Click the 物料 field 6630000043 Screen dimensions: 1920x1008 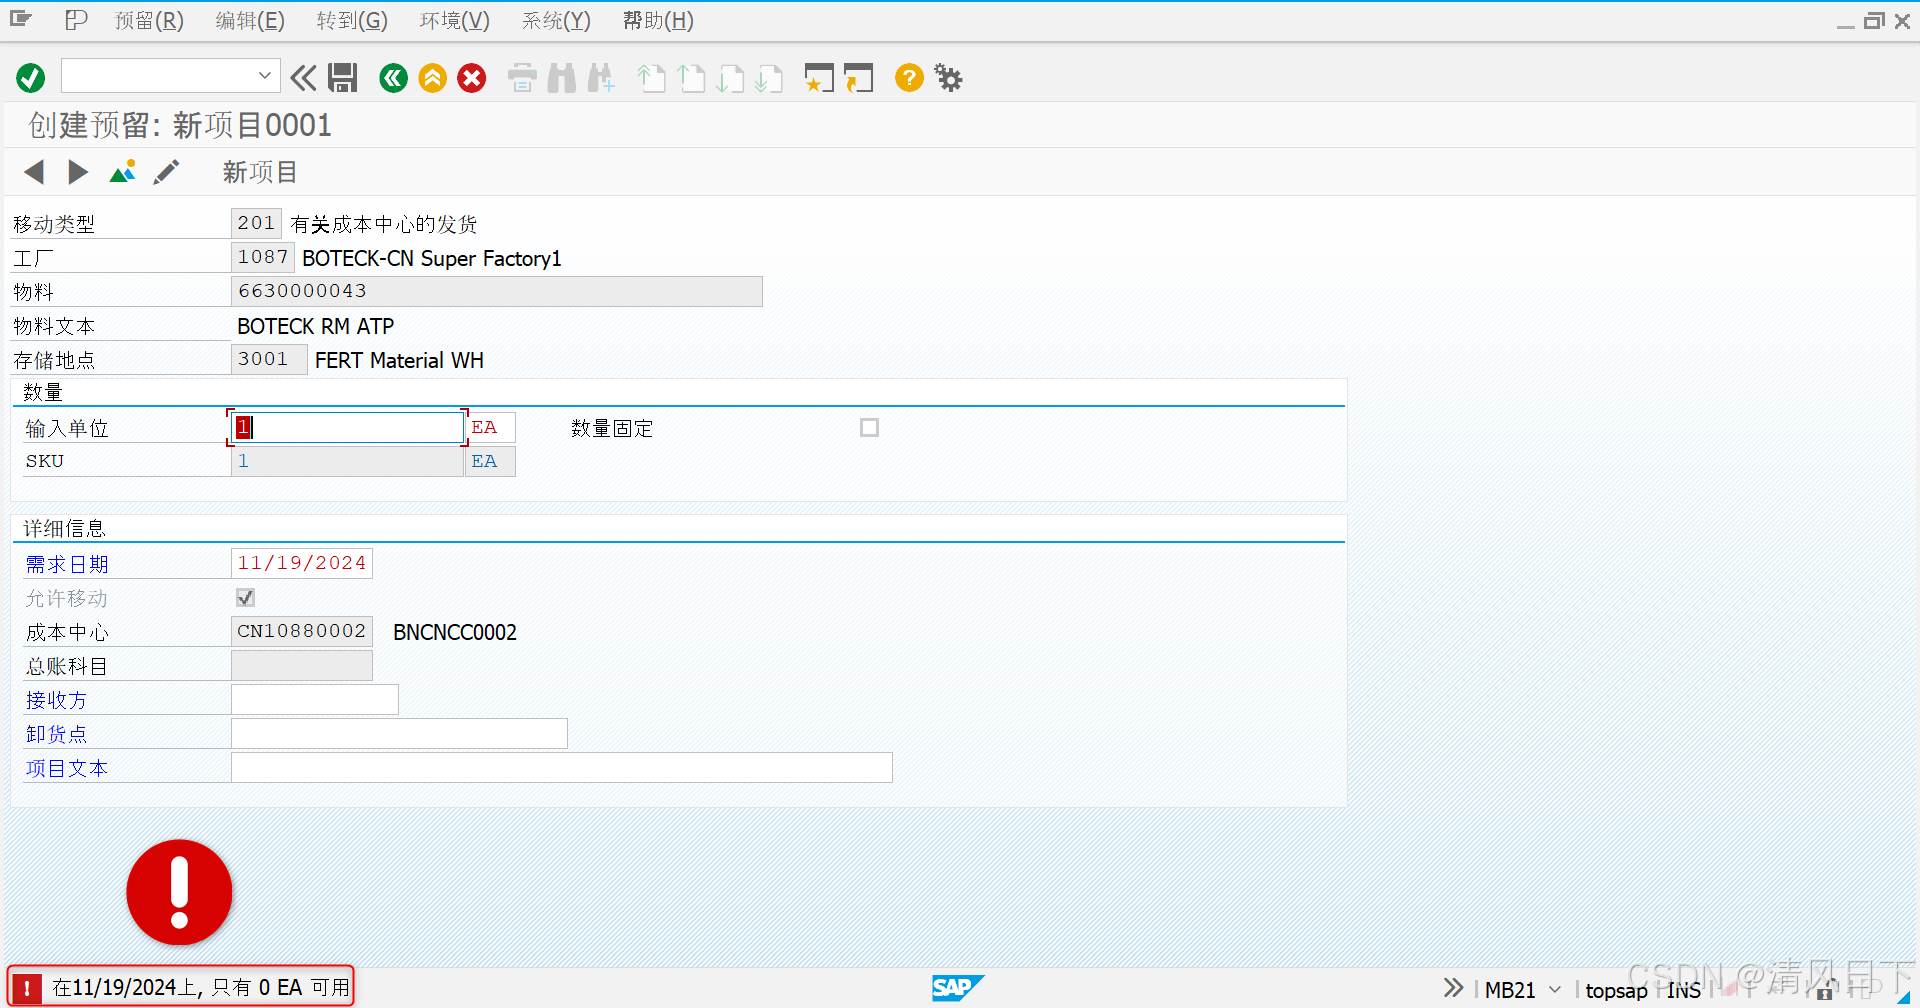[x=497, y=291]
